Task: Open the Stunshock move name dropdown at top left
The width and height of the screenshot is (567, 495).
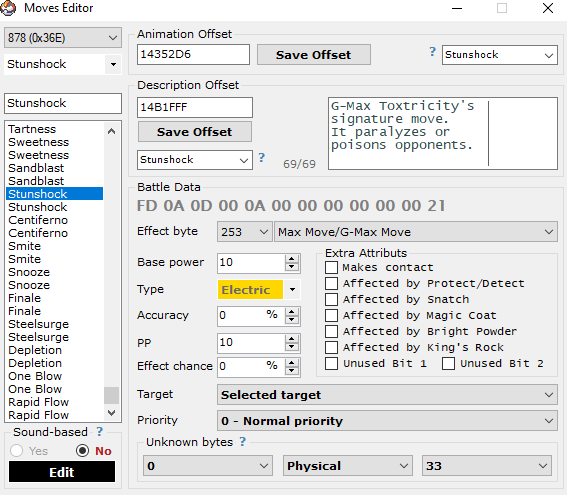Action: (63, 64)
